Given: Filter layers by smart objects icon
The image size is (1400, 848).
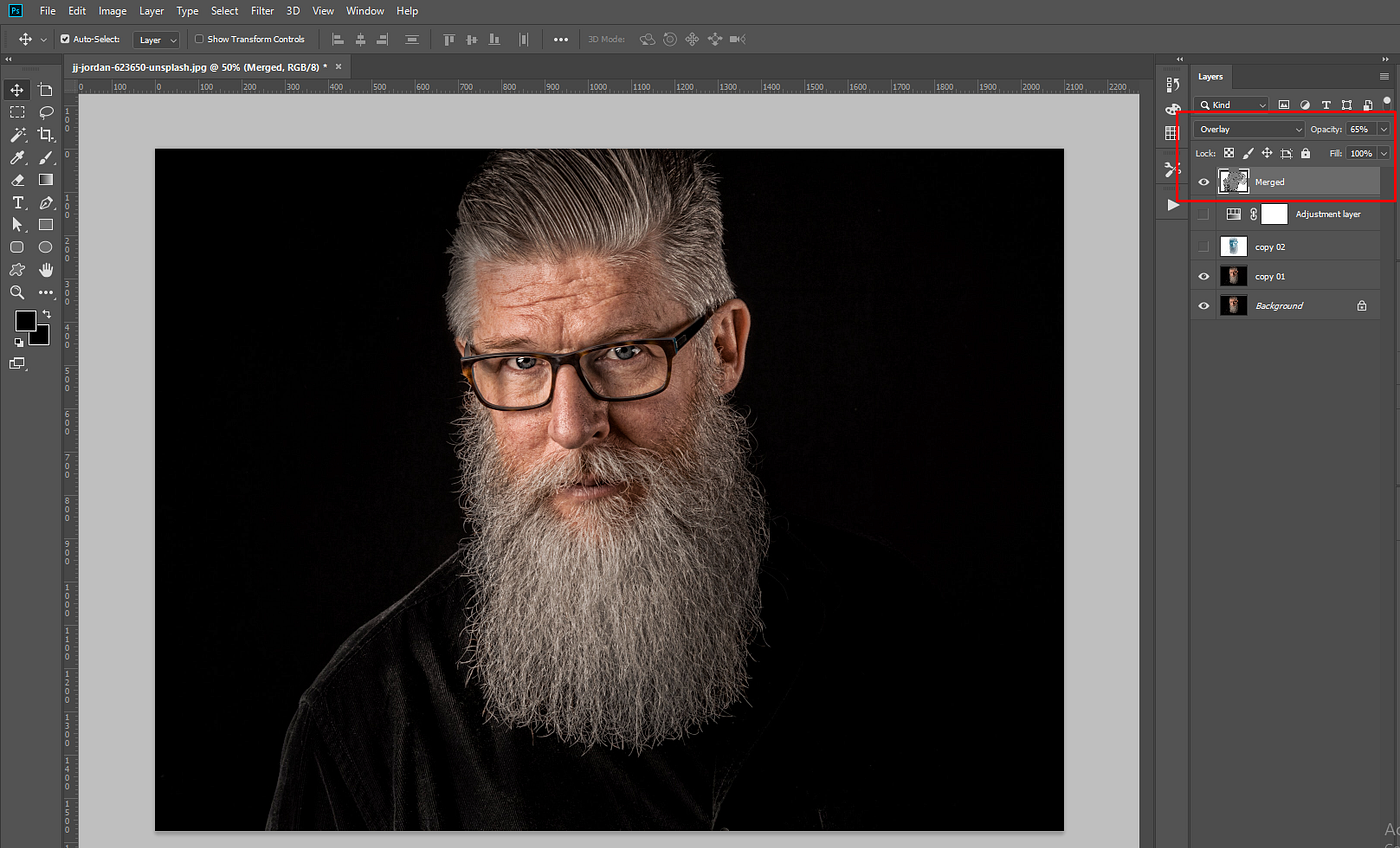Looking at the screenshot, I should tap(1367, 104).
